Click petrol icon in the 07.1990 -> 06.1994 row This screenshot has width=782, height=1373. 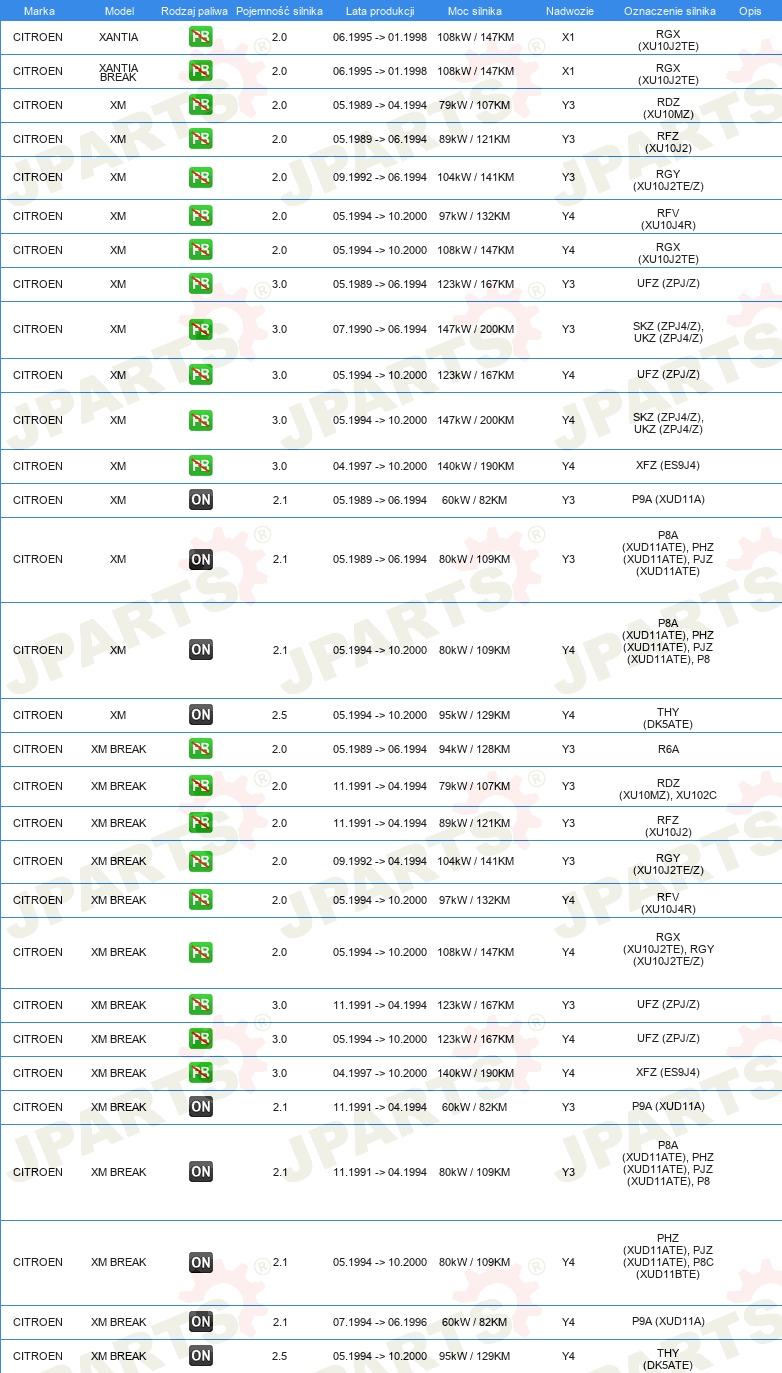(201, 329)
